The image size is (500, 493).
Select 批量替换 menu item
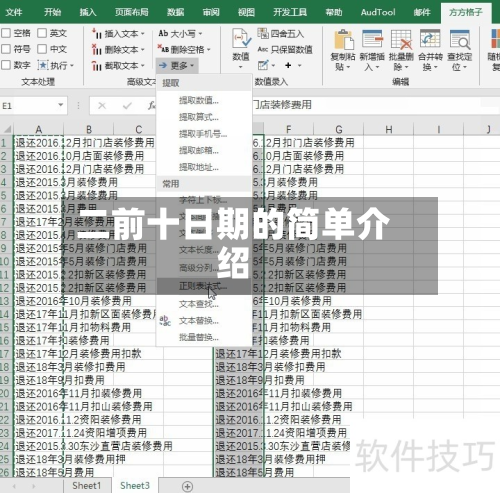[x=203, y=337]
